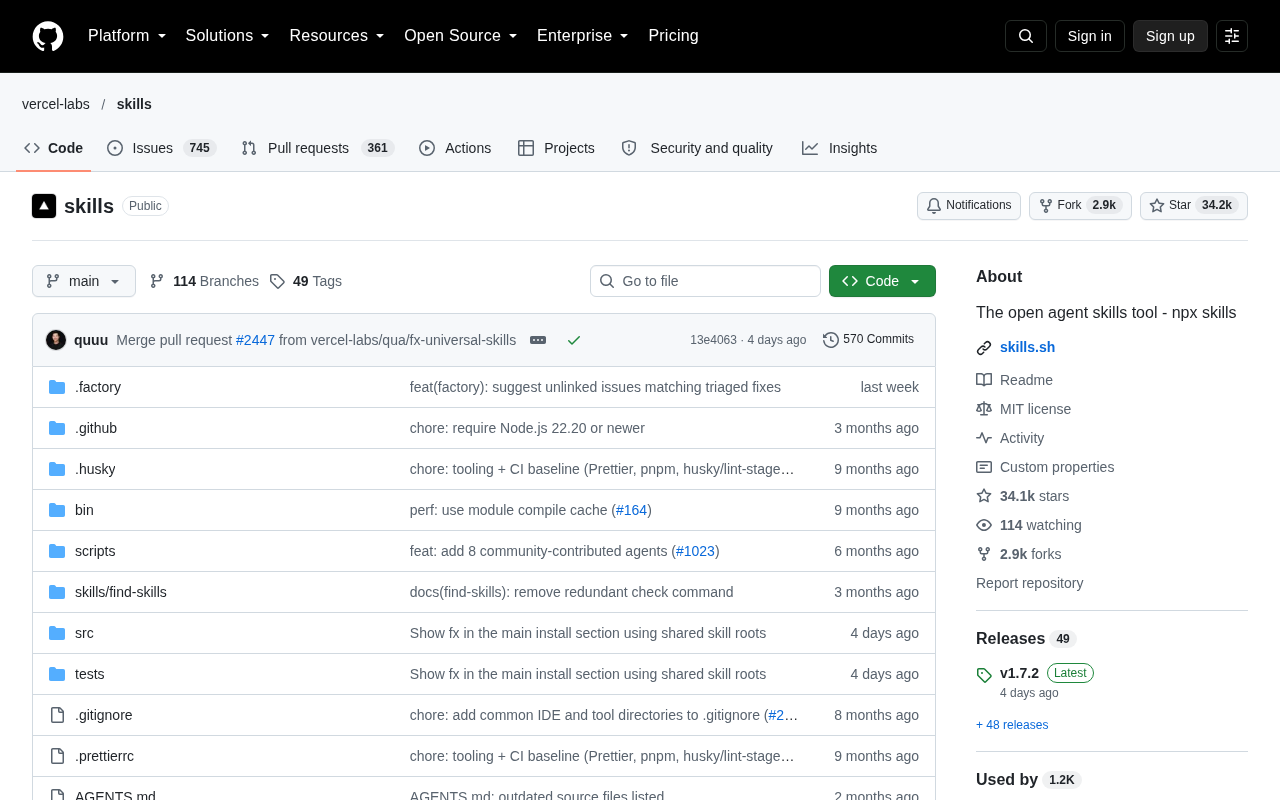Screen dimensions: 1280x800
Task: Open the 49 Tags link
Action: (x=306, y=281)
